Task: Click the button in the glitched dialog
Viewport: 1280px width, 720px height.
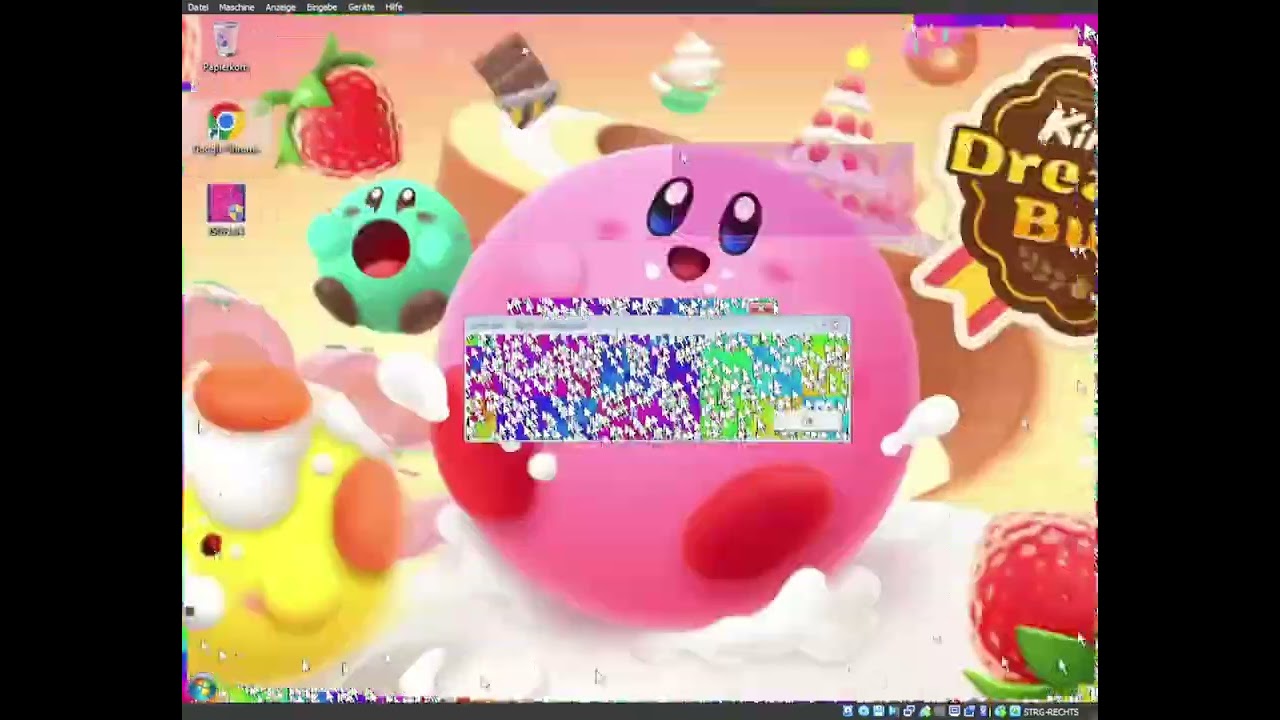Action: tap(808, 421)
